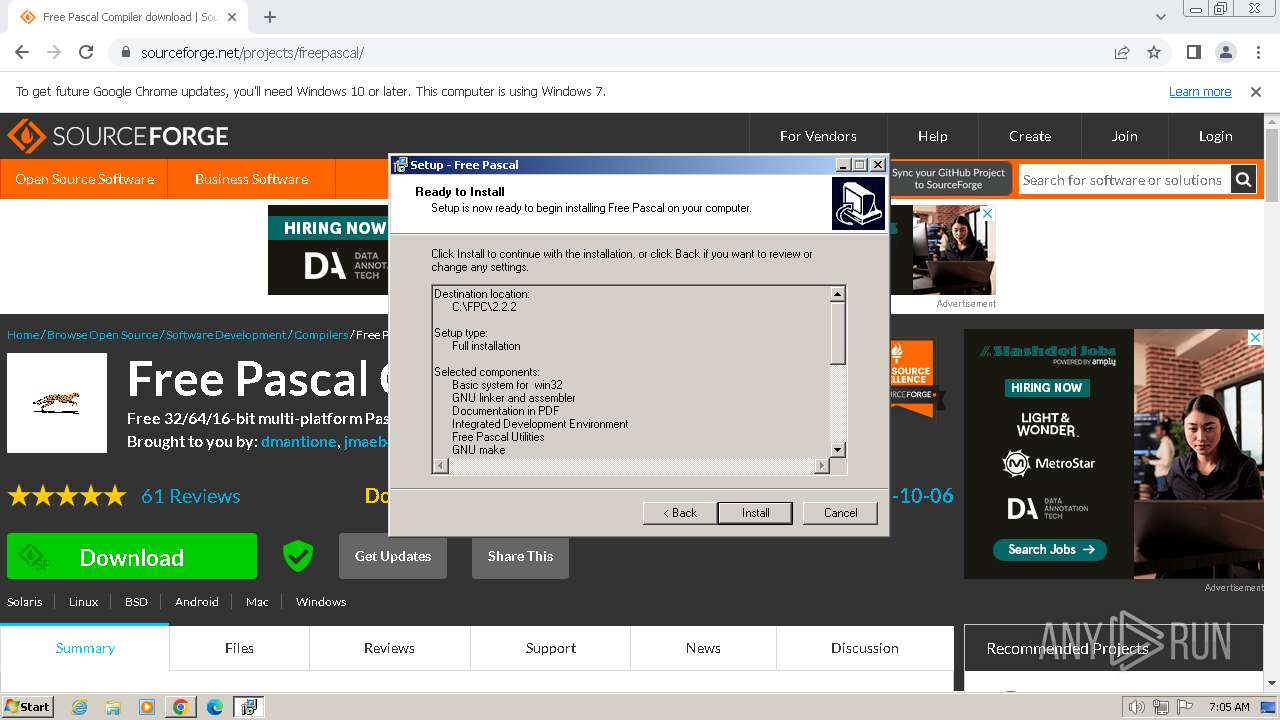Click the Back button in Setup
Screen dimensions: 1280x720
tap(679, 513)
